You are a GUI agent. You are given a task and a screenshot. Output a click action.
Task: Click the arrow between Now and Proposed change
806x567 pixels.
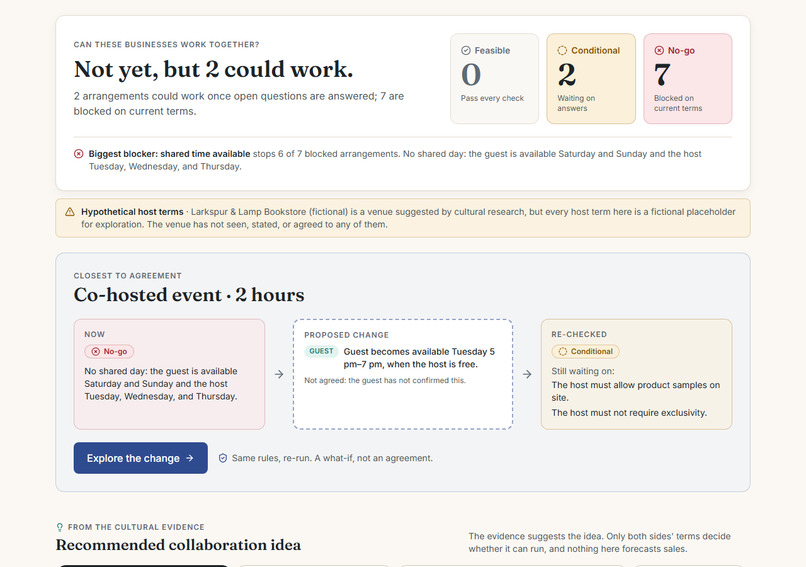pyautogui.click(x=279, y=374)
